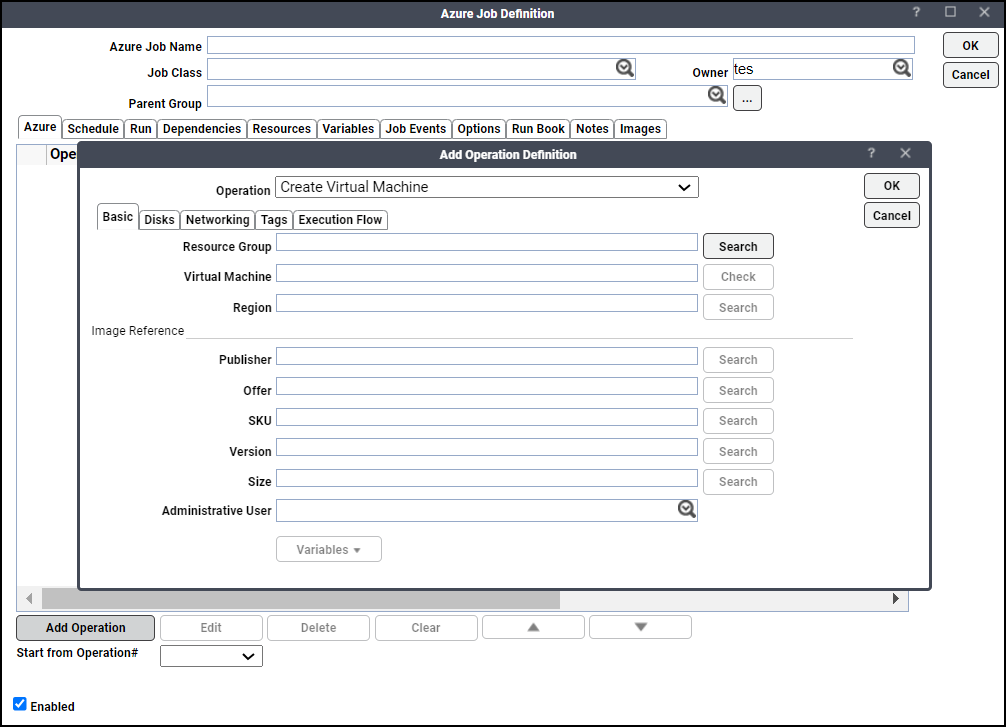Viewport: 1006px width, 727px height.
Task: Open help in Azure Job Definition title bar
Action: [x=916, y=12]
